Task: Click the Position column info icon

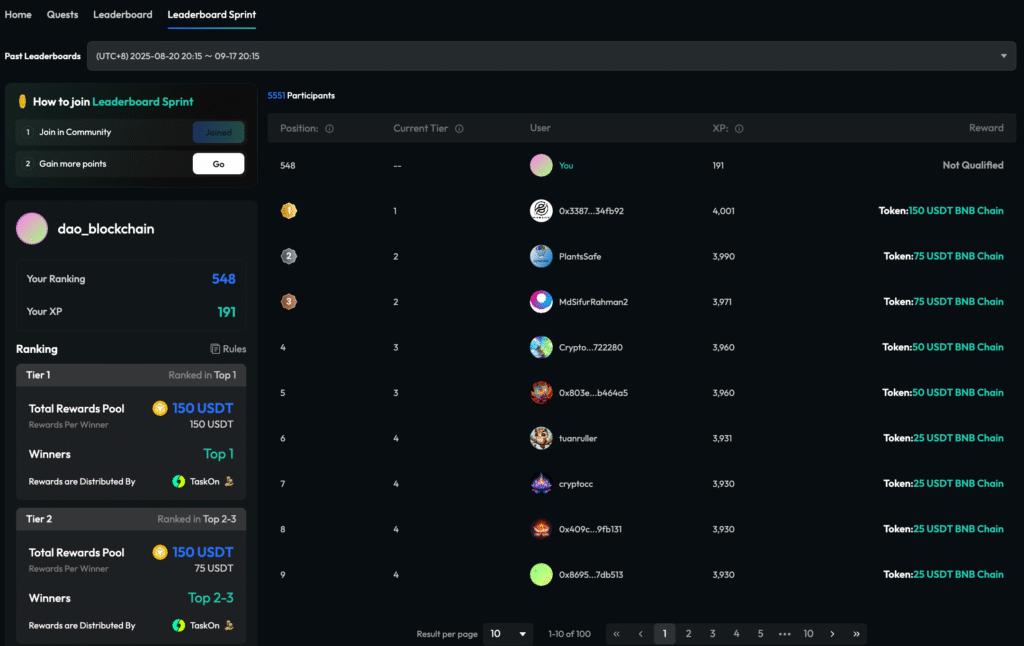Action: coord(330,129)
